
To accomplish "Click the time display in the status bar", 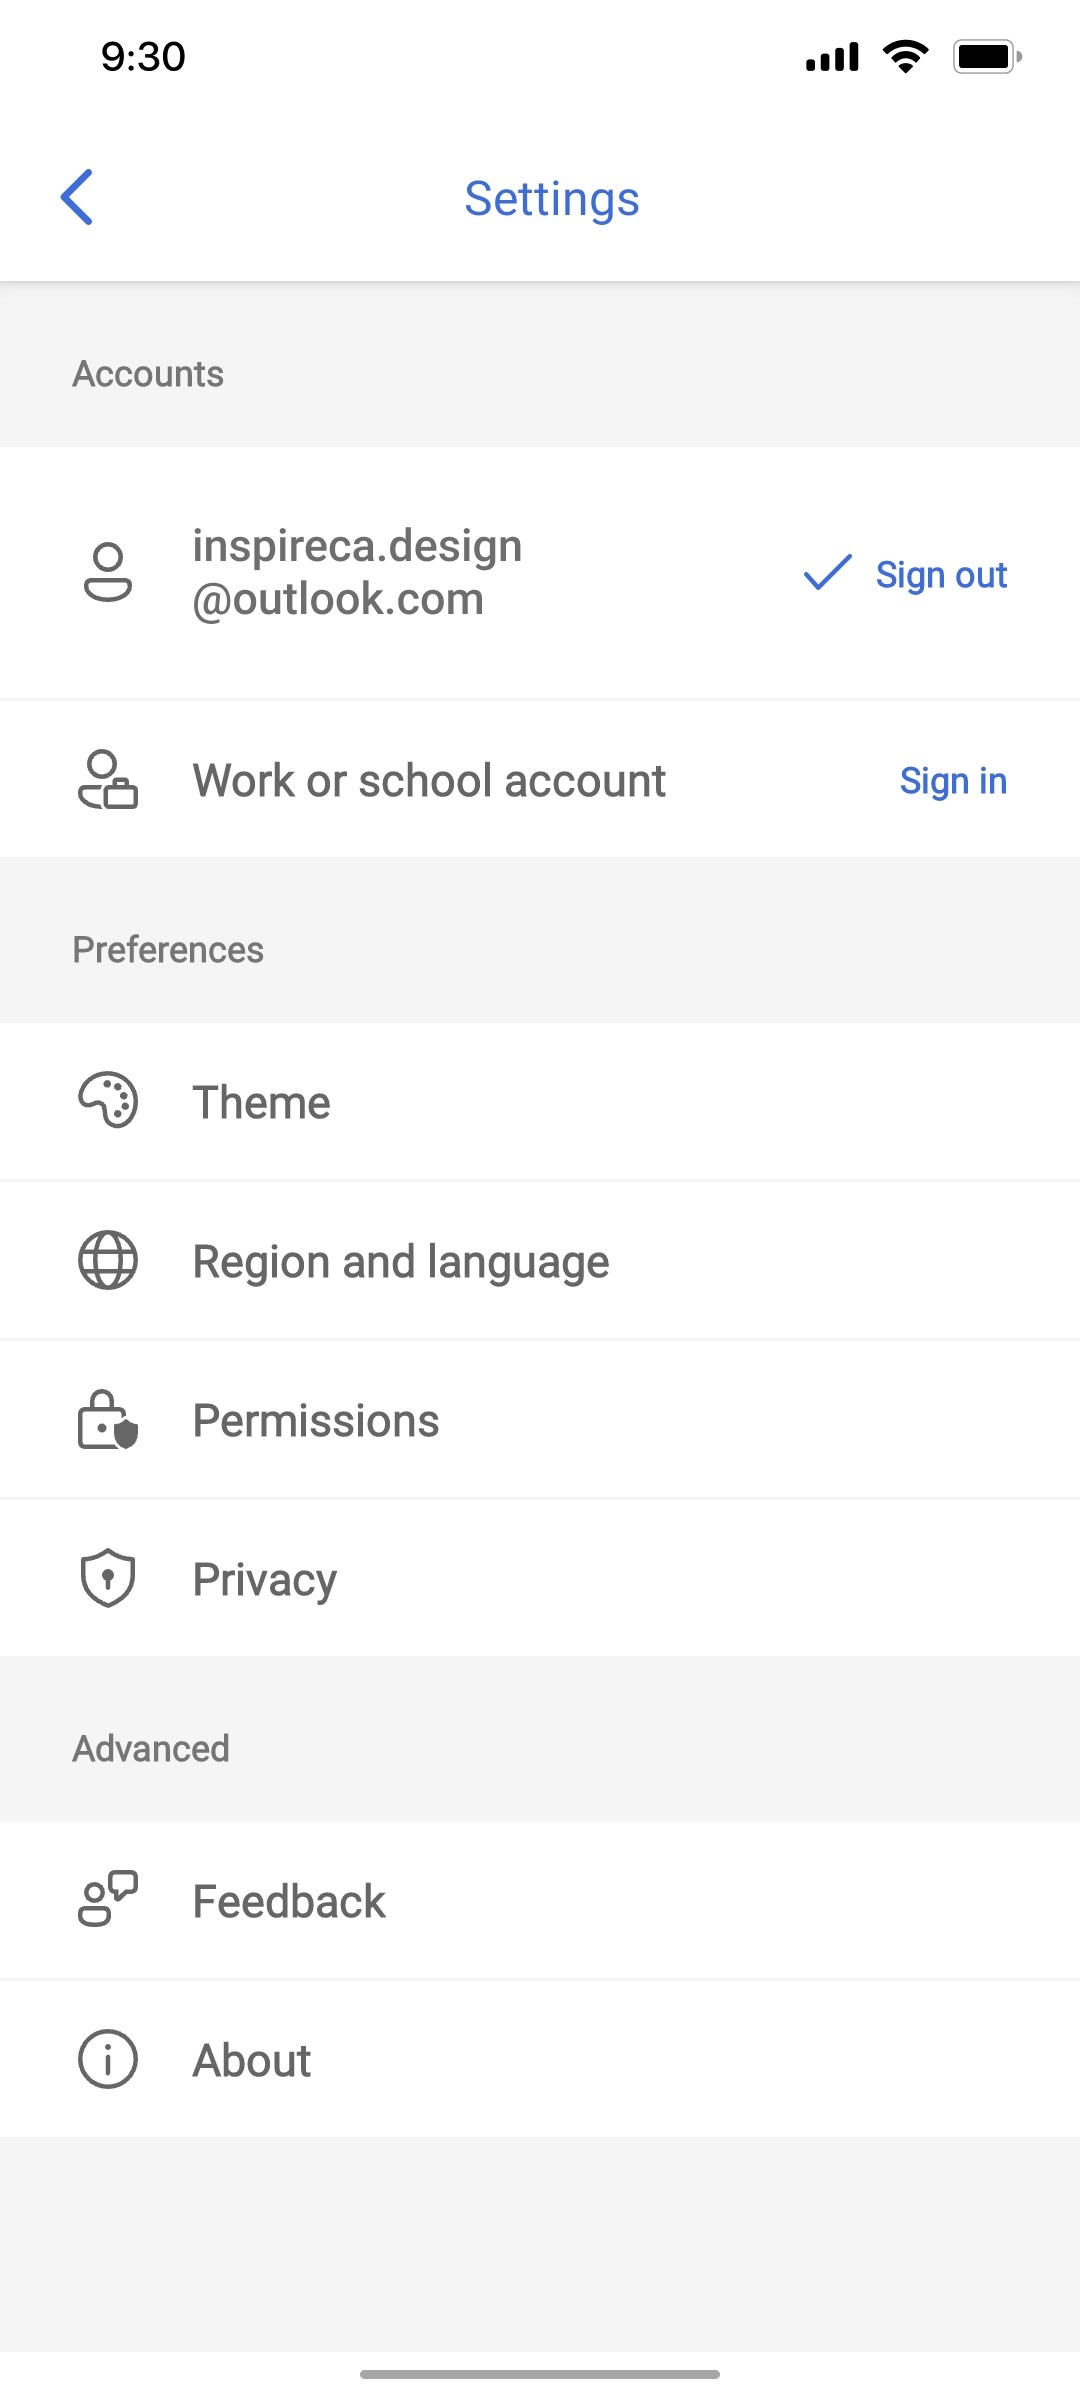I will [140, 57].
